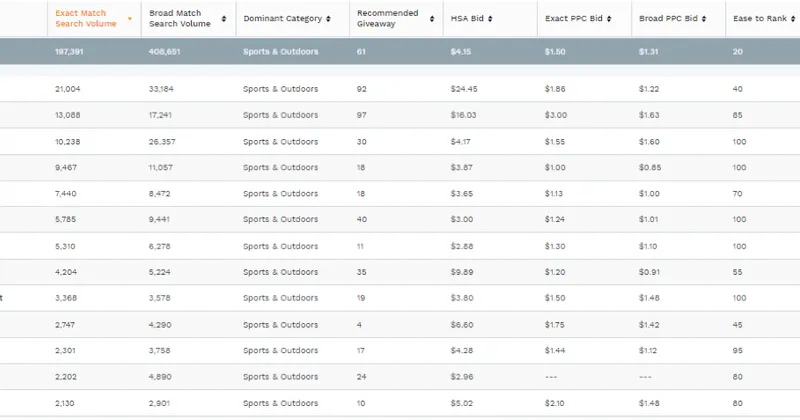The image size is (800, 420).
Task: Click Sports & Outdoors in the 2,130 row
Action: coord(281,403)
